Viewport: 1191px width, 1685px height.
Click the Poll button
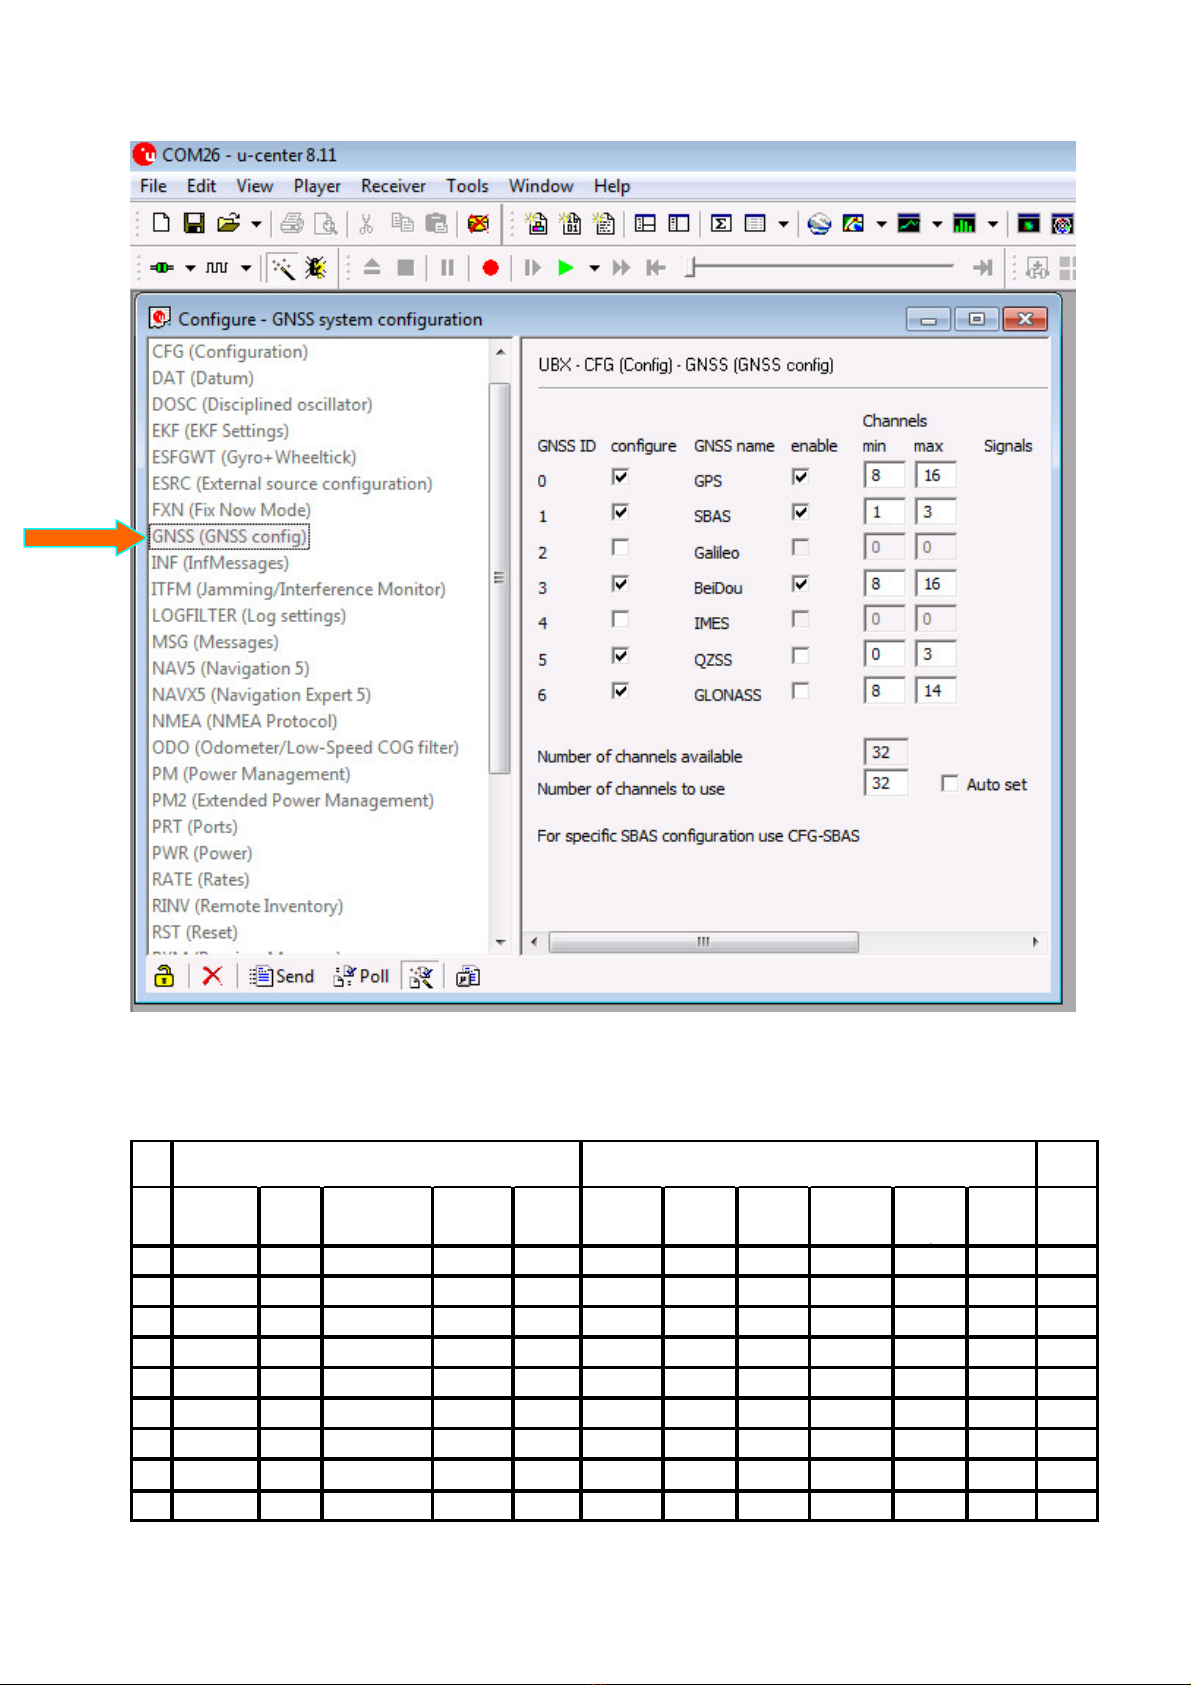coord(361,976)
